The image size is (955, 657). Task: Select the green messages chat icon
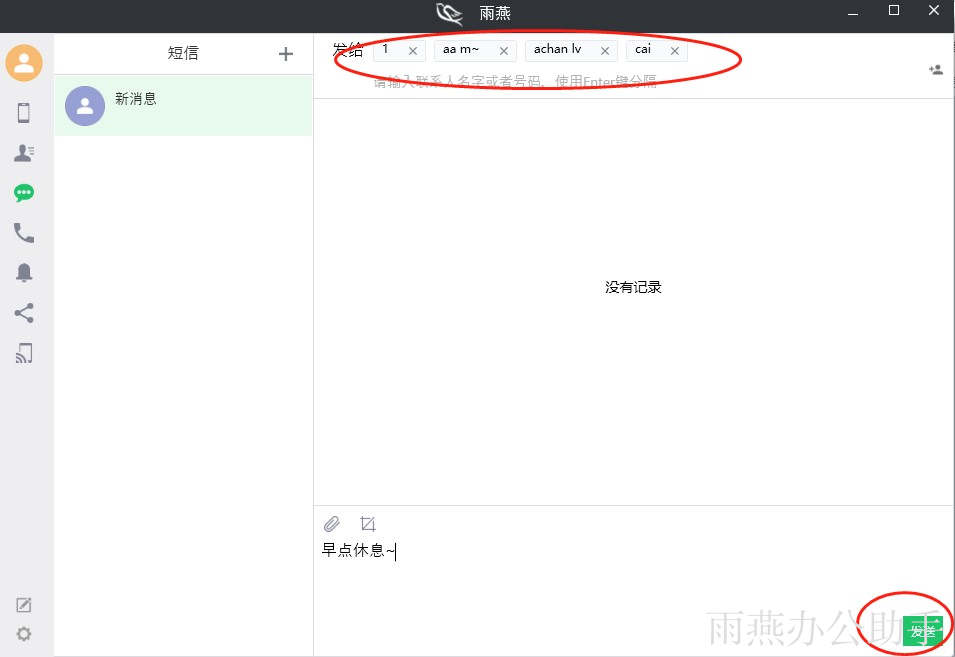pyautogui.click(x=24, y=193)
